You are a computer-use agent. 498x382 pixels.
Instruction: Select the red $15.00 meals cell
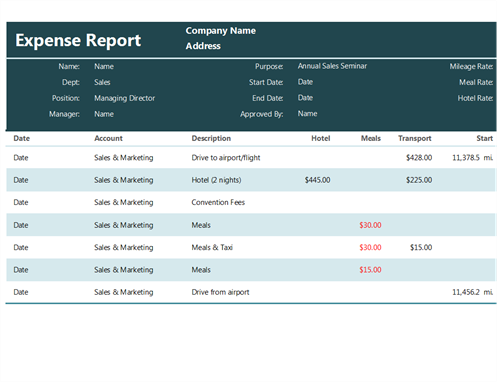[x=370, y=270]
